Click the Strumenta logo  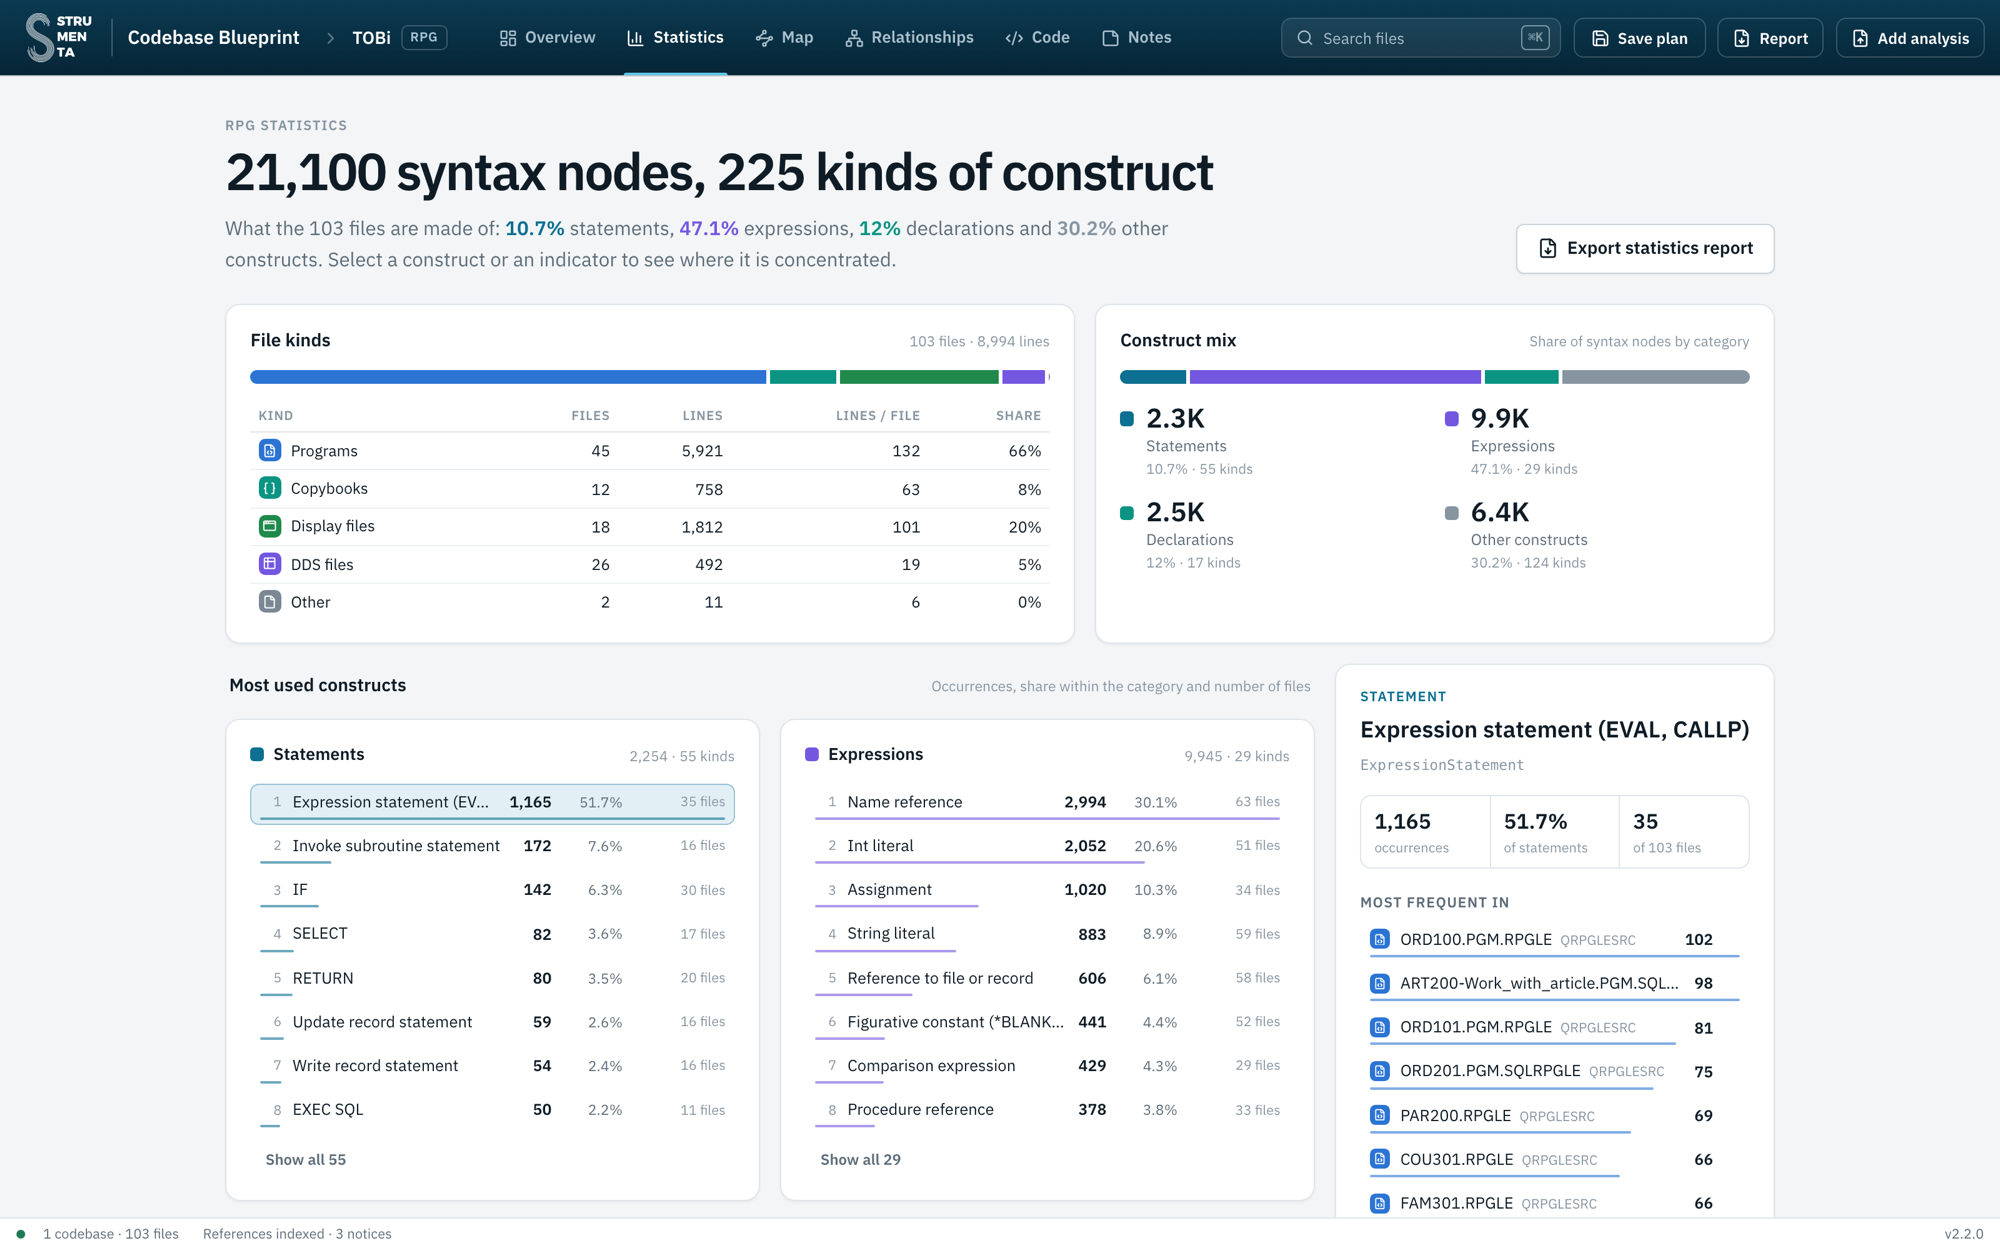tap(59, 37)
